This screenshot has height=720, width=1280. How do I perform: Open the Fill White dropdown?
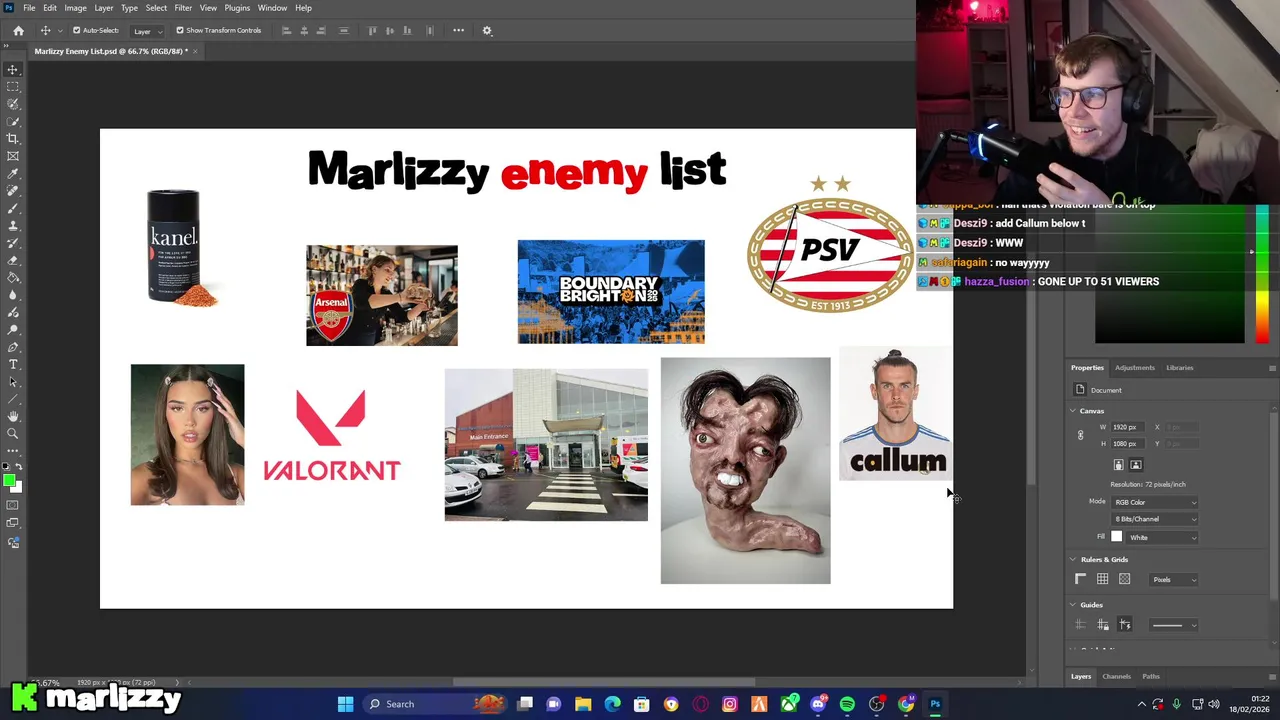pyautogui.click(x=1162, y=537)
